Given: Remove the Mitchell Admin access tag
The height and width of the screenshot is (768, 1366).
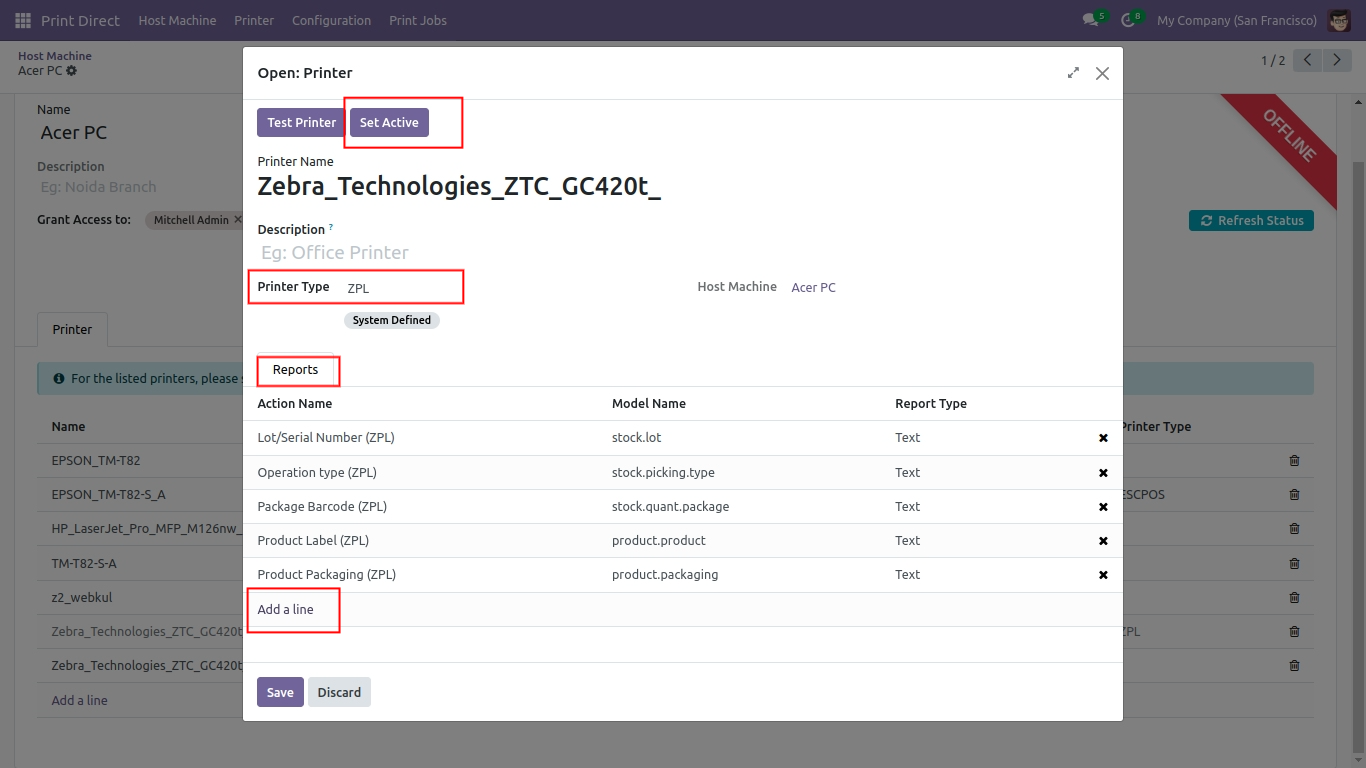Looking at the screenshot, I should point(237,220).
